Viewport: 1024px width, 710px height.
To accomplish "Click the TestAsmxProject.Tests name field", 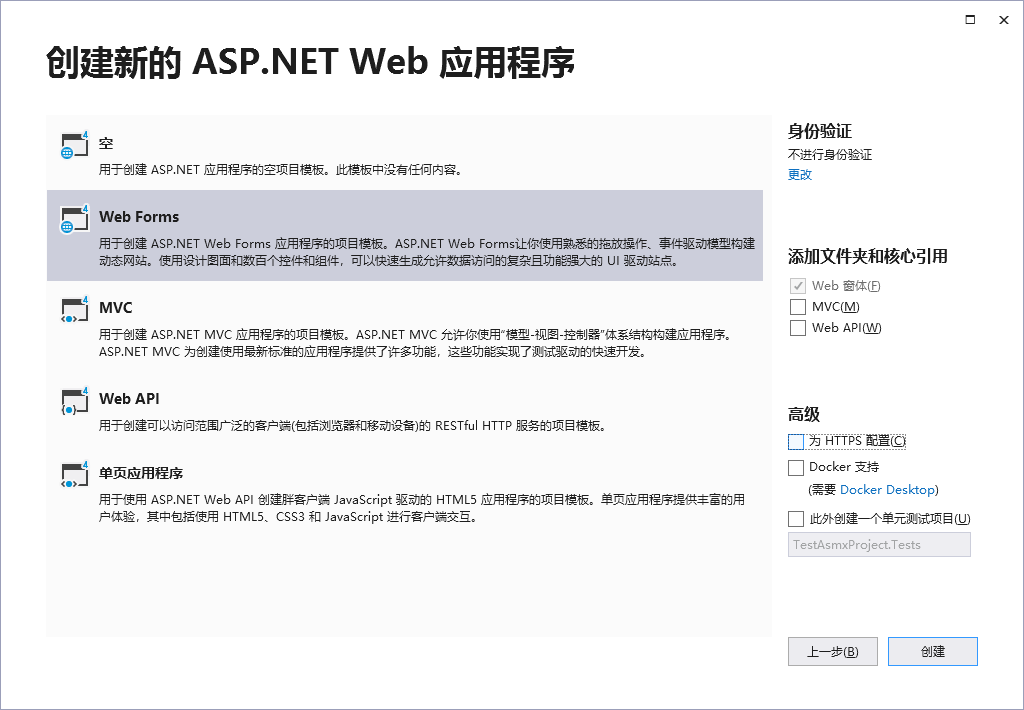I will [879, 545].
